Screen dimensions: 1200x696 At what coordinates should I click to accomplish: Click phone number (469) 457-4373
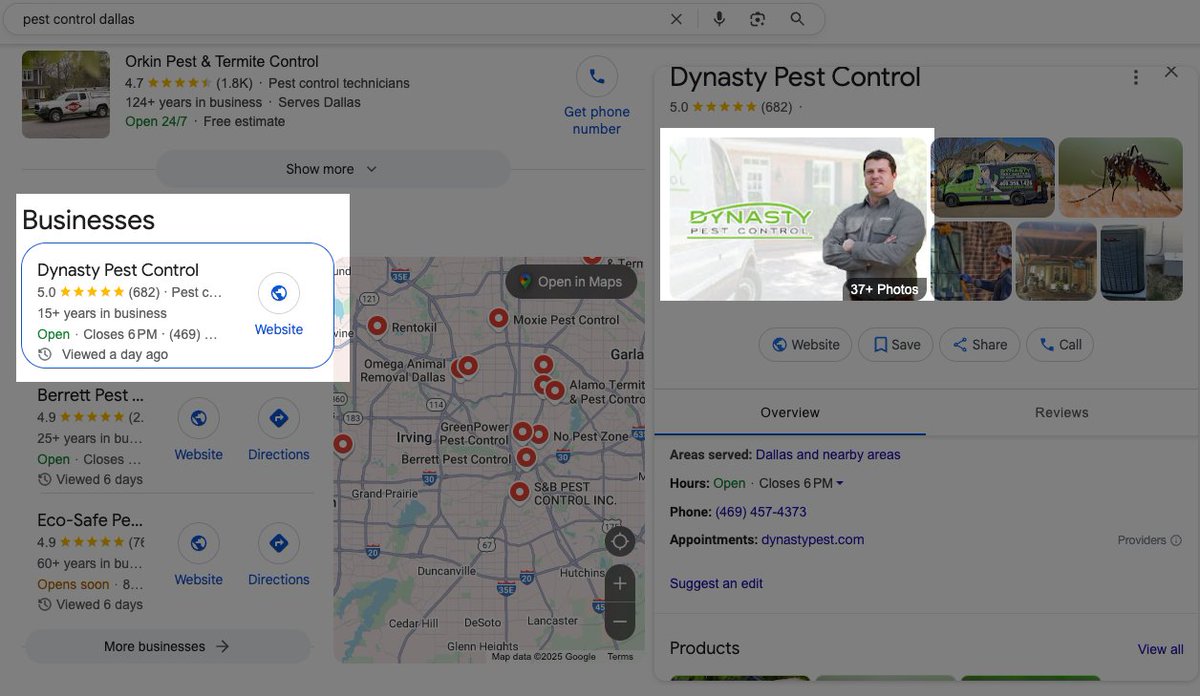[x=760, y=511]
